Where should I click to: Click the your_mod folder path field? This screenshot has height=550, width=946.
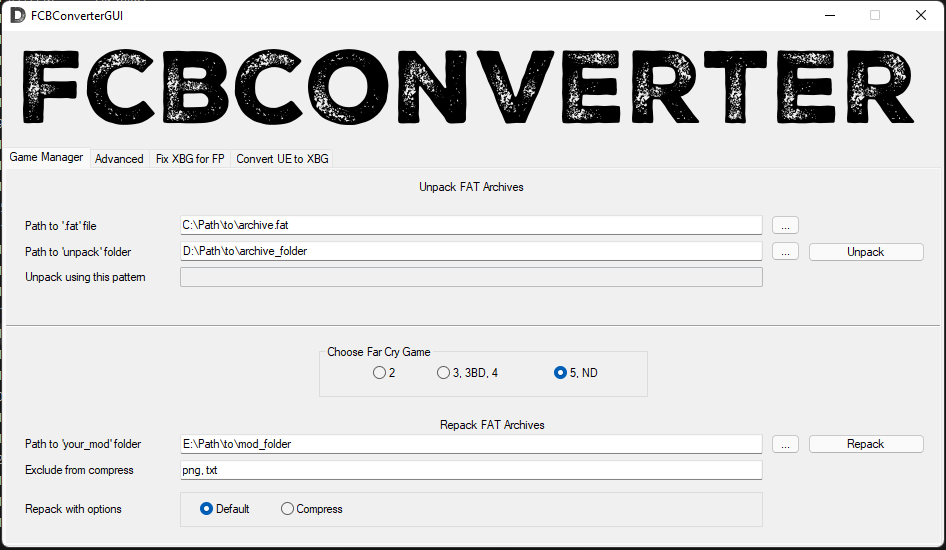pos(471,444)
